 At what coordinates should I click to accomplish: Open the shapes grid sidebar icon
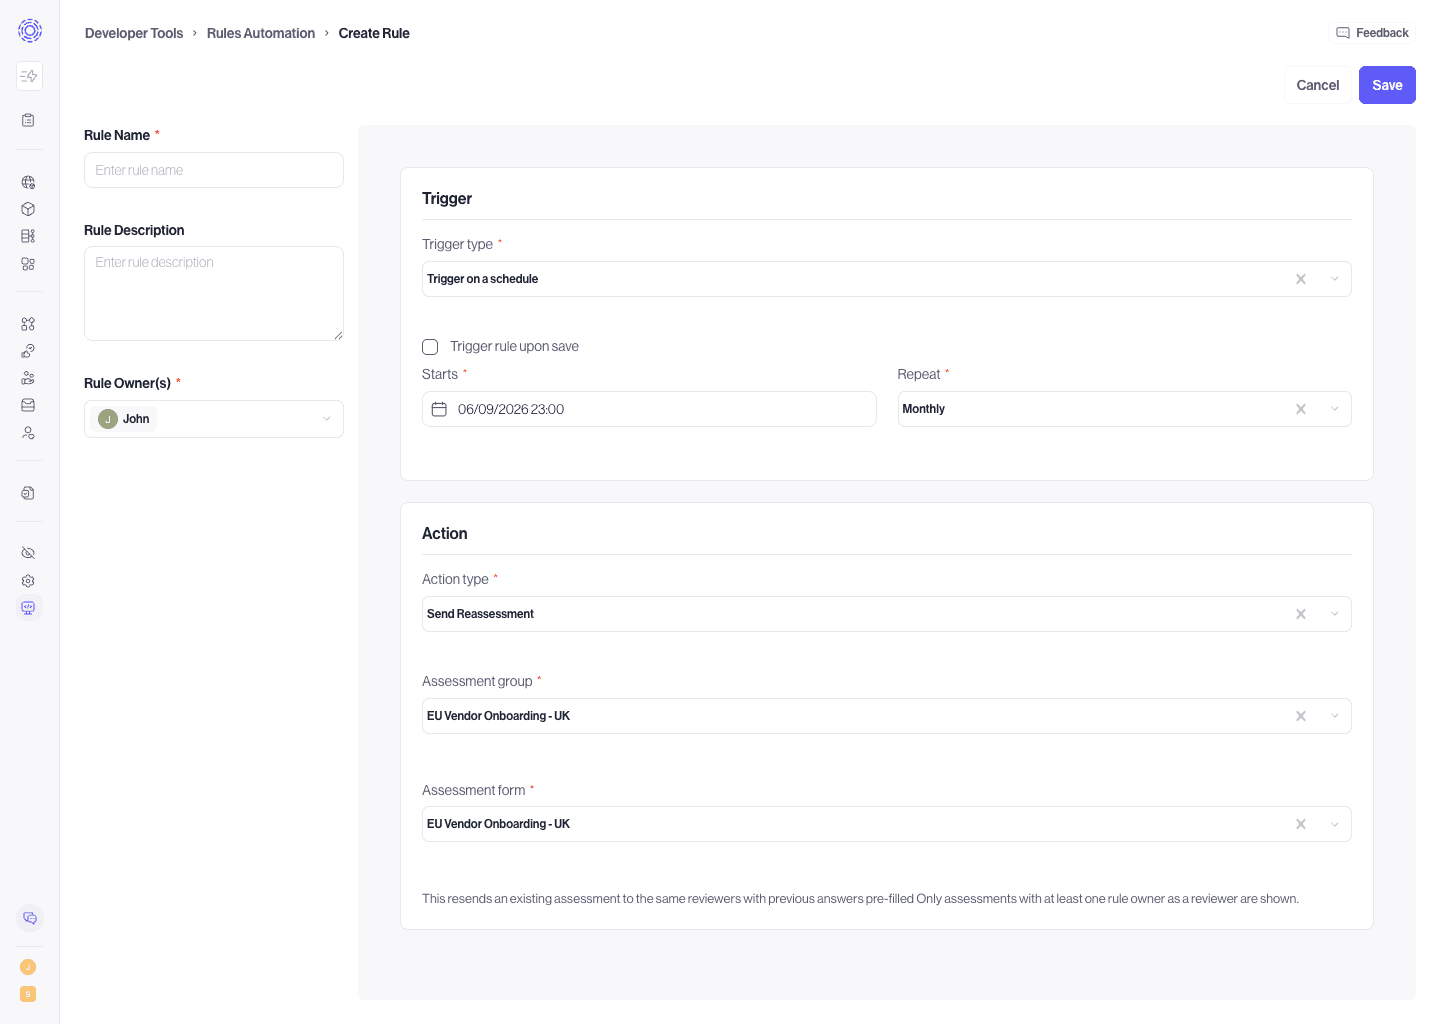click(28, 264)
